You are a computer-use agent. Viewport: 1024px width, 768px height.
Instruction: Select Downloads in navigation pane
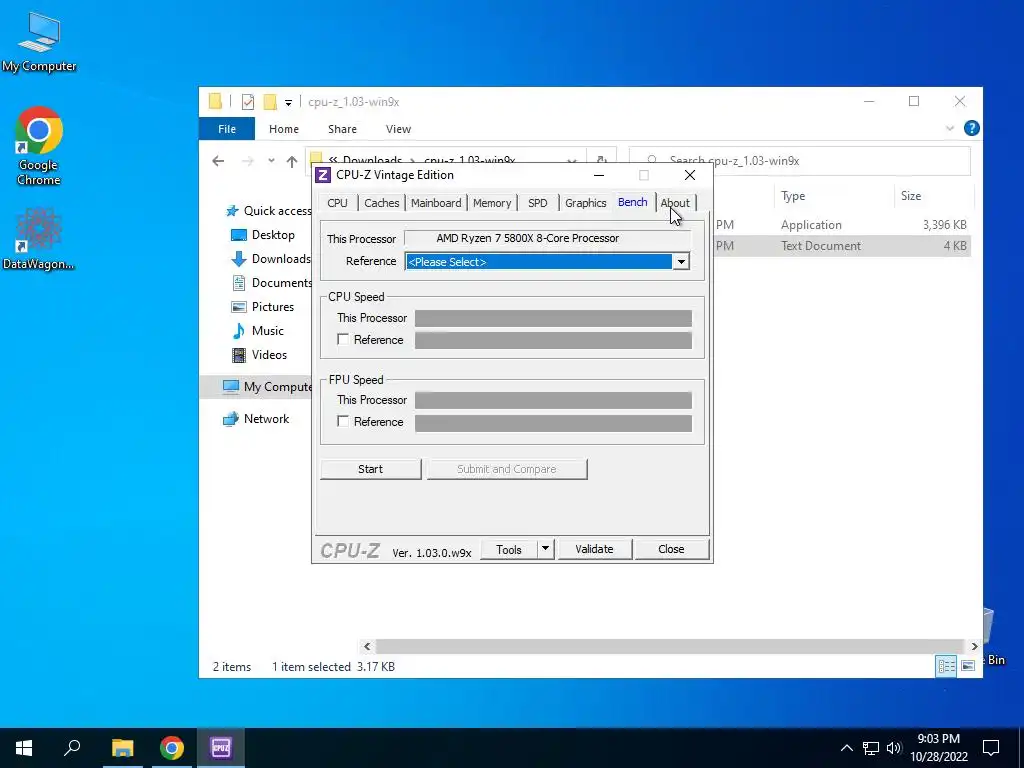pyautogui.click(x=271, y=259)
